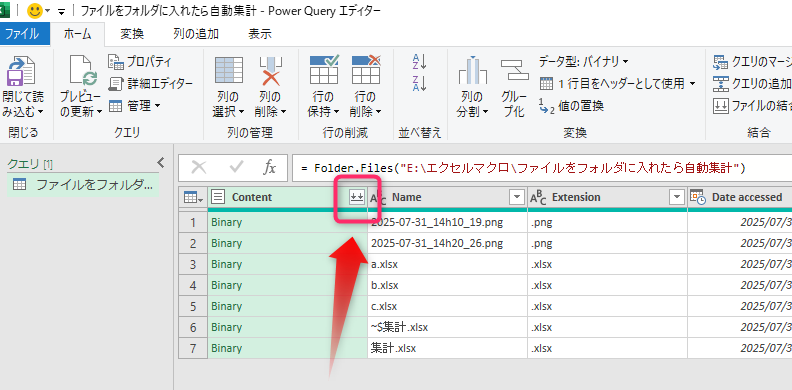This screenshot has width=792, height=390.
Task: Click Refresh Preview (プレビューの更新) icon
Action: 83,71
